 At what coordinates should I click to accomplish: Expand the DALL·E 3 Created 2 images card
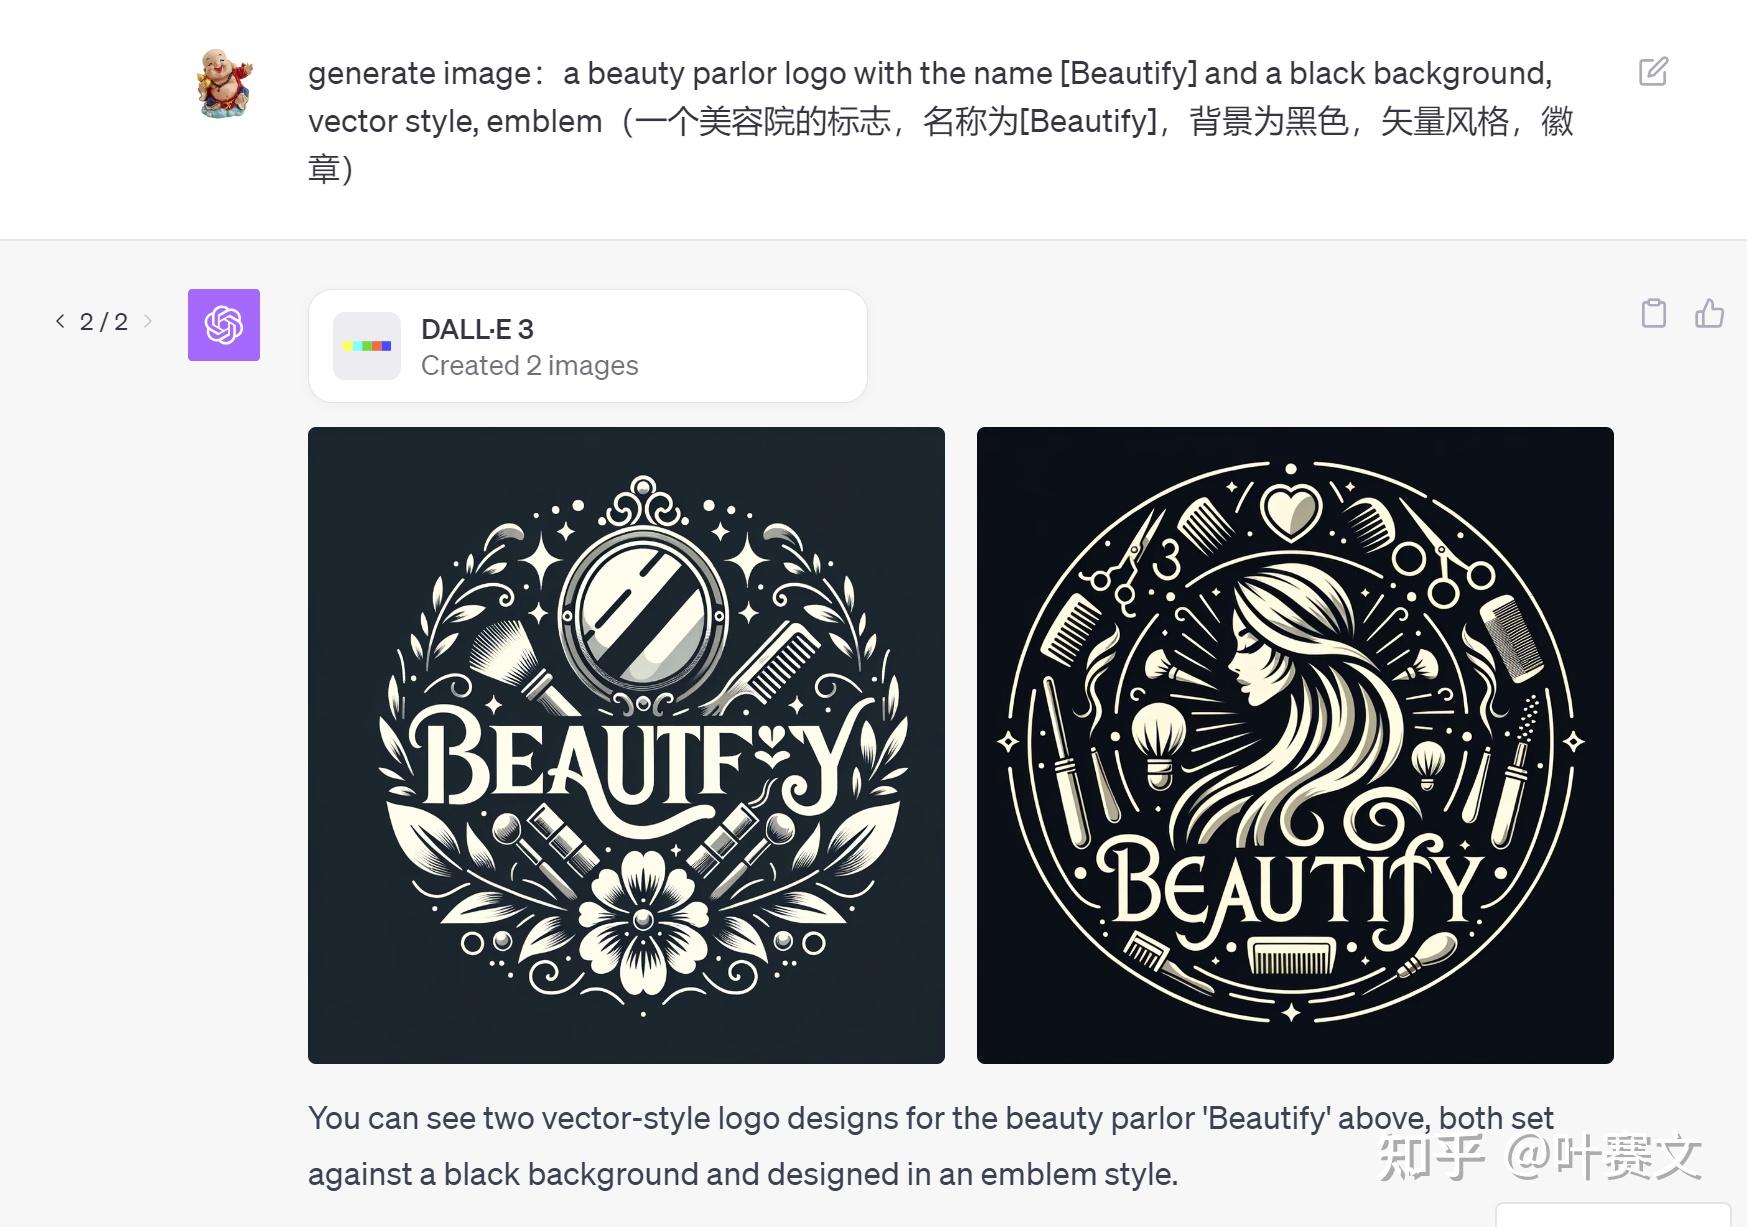[x=588, y=346]
